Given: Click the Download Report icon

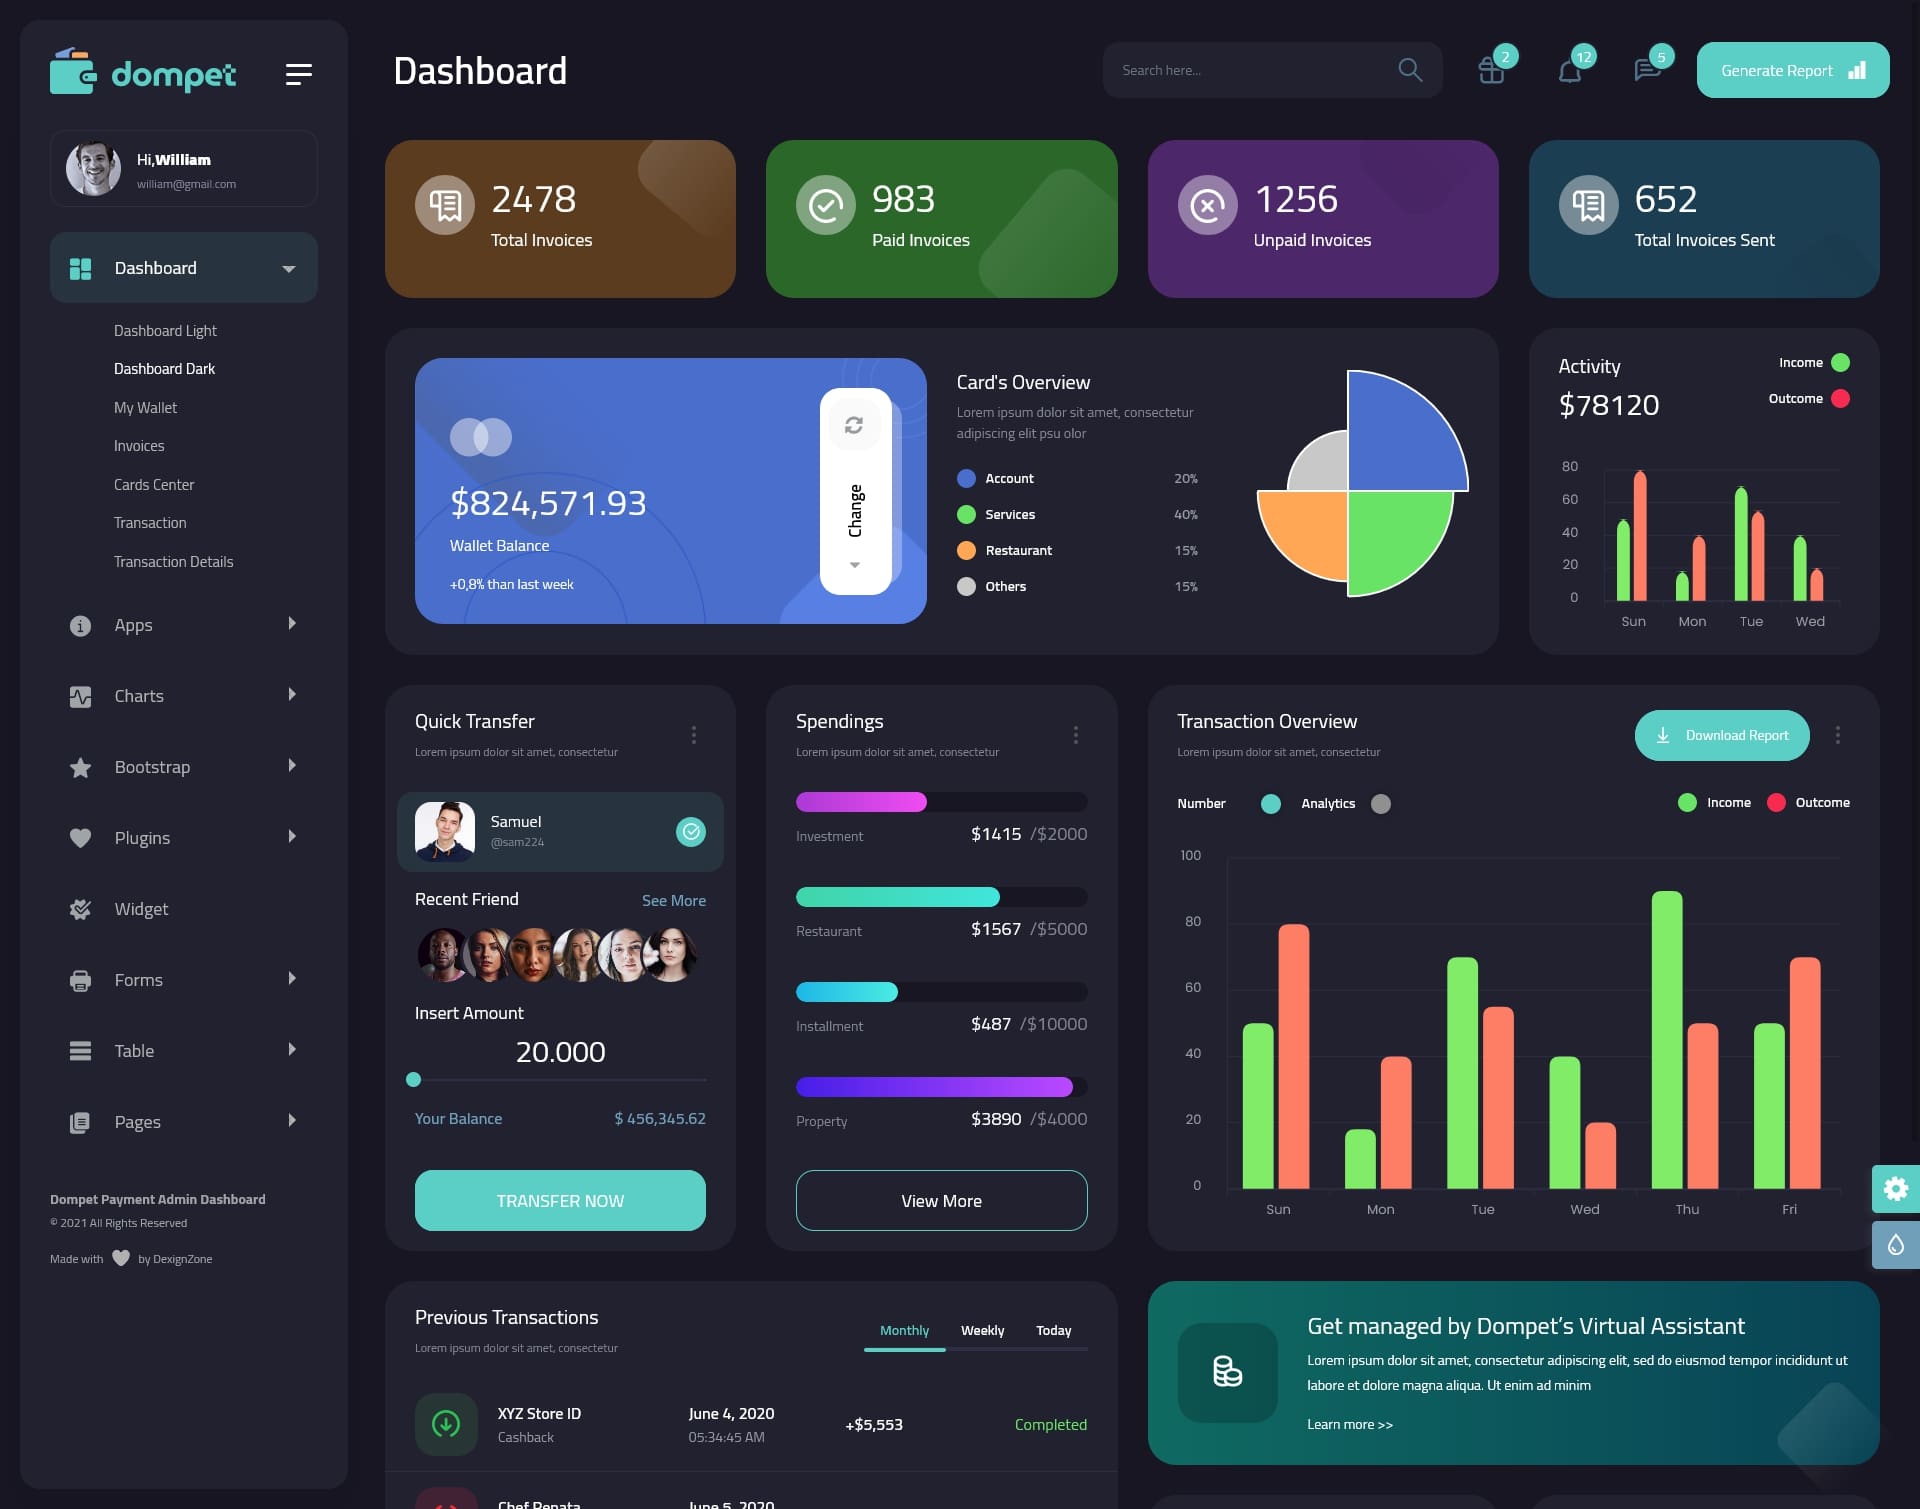Looking at the screenshot, I should pos(1664,734).
